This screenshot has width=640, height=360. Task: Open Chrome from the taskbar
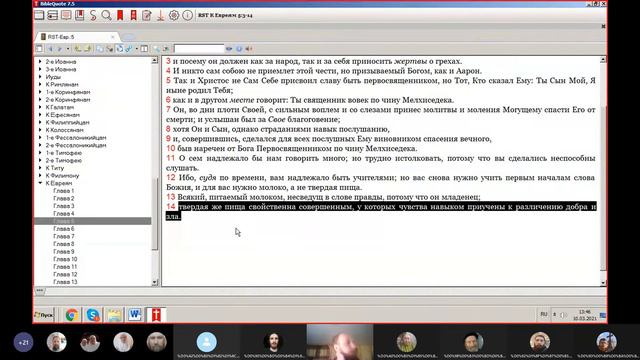point(72,315)
